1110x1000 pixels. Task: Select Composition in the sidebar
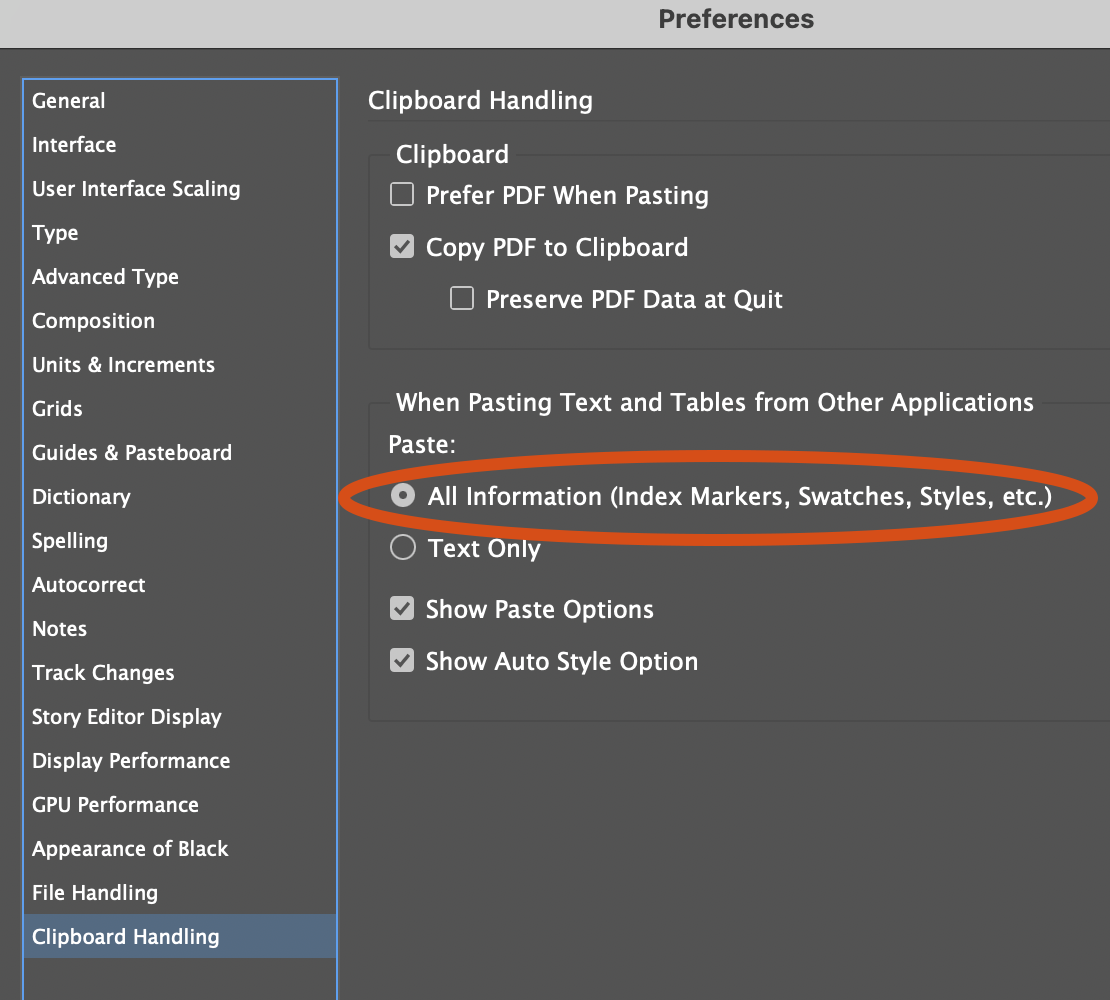pos(180,321)
